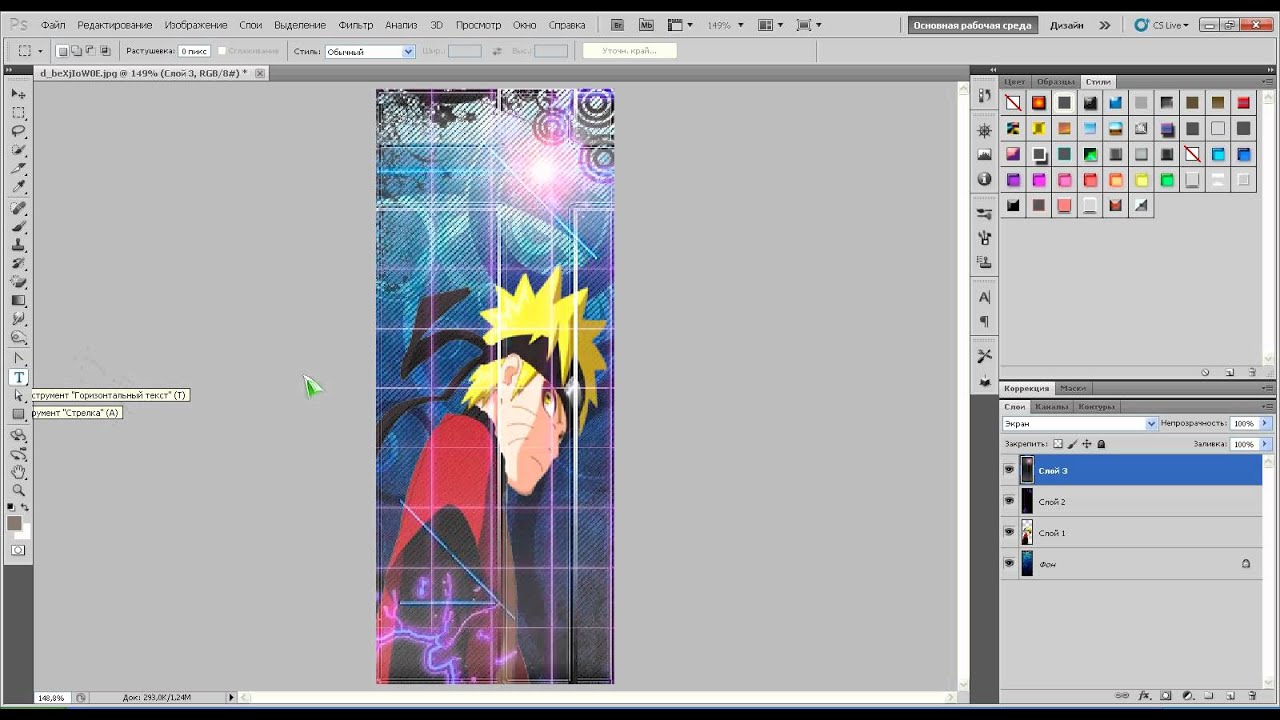This screenshot has height=720, width=1280.
Task: Toggle lock transparent pixels
Action: [x=1057, y=444]
